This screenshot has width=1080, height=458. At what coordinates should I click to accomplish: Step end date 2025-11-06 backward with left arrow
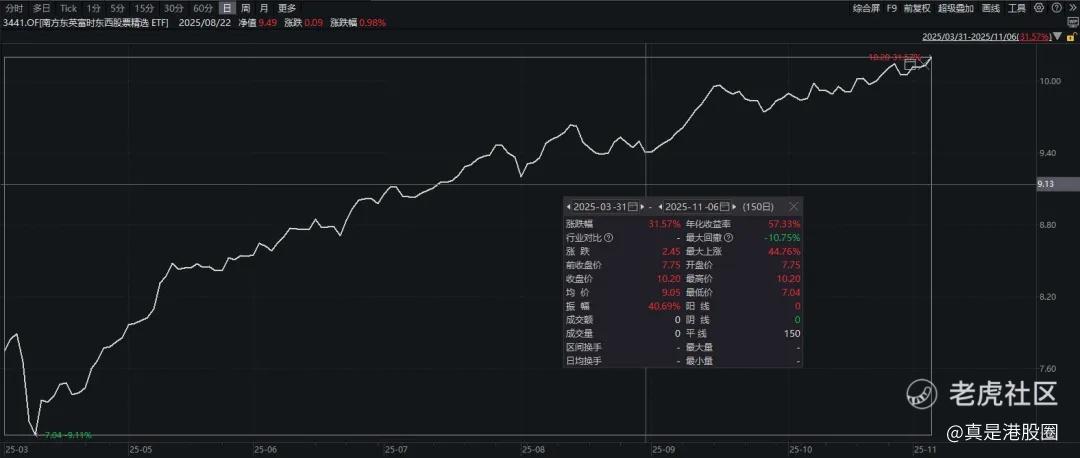click(661, 207)
